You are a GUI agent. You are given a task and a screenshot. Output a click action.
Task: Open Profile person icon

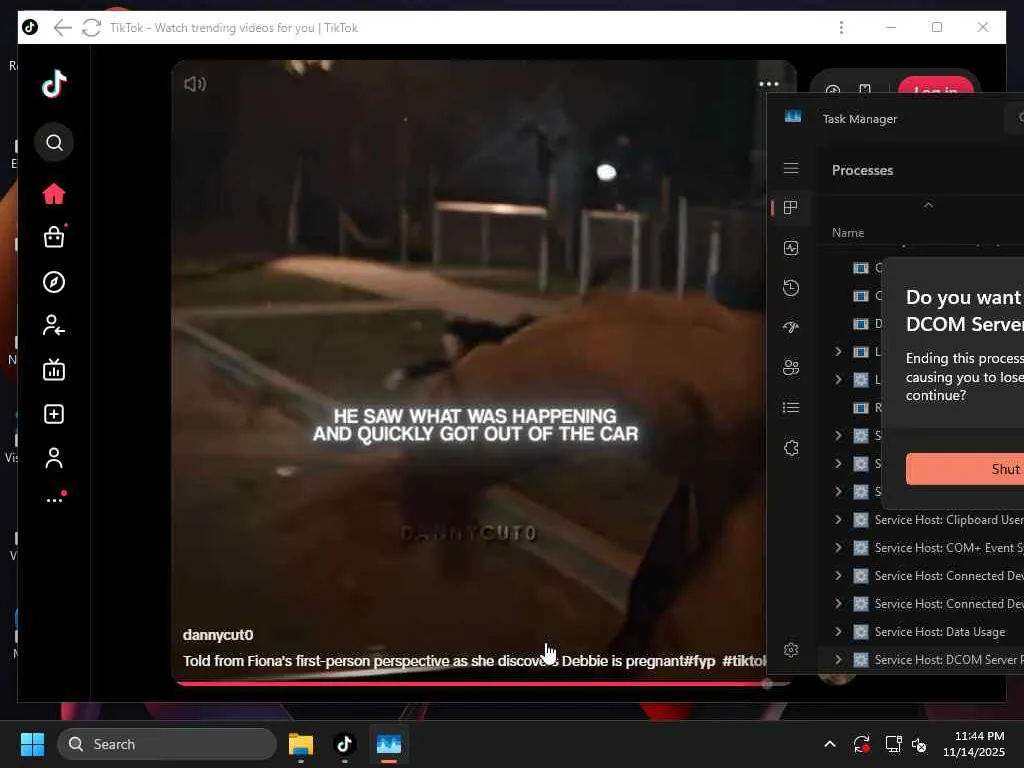54,458
